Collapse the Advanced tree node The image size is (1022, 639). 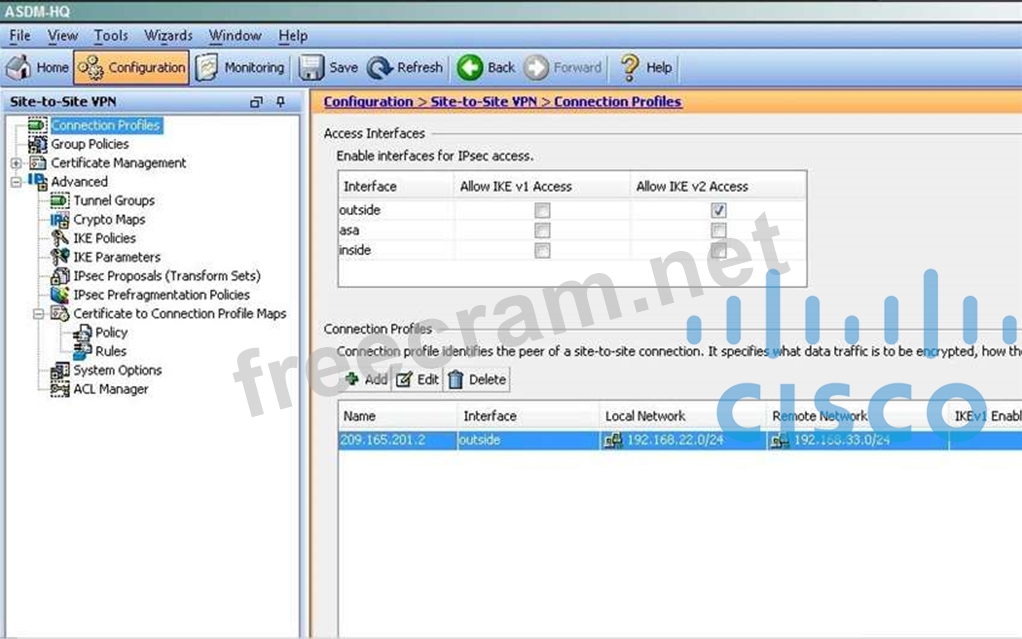click(x=16, y=182)
